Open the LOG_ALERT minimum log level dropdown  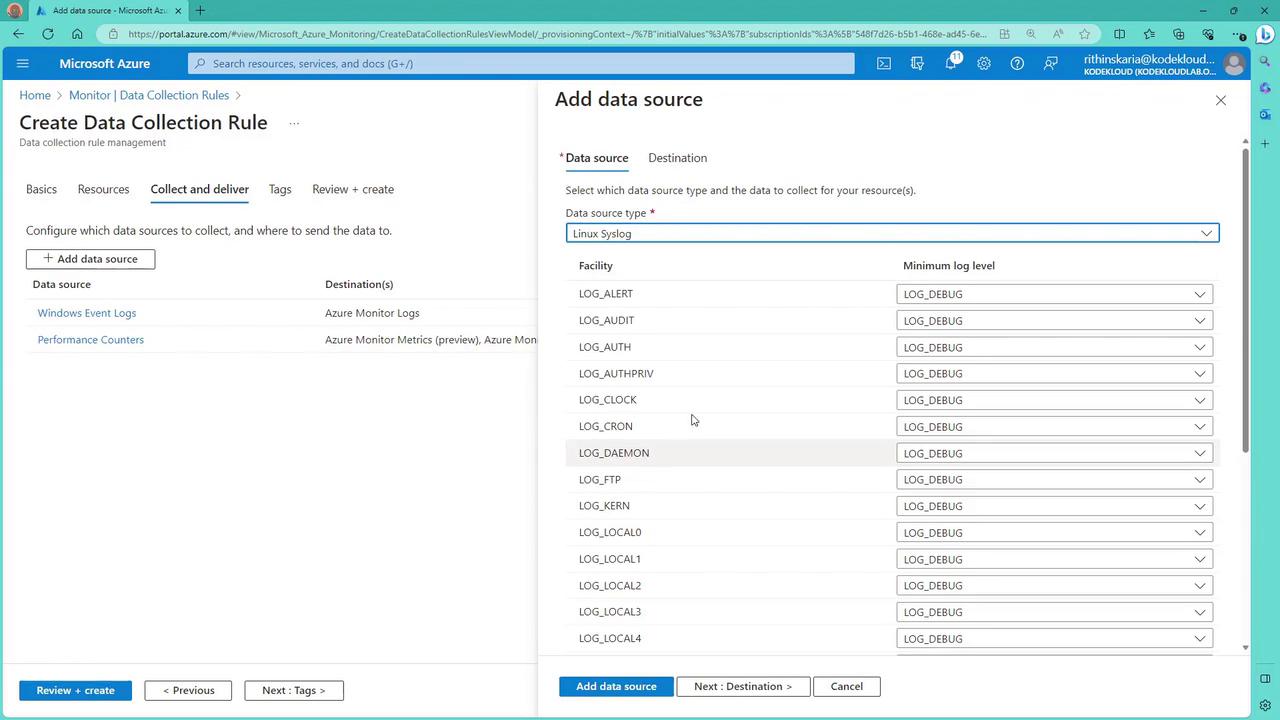(1054, 294)
